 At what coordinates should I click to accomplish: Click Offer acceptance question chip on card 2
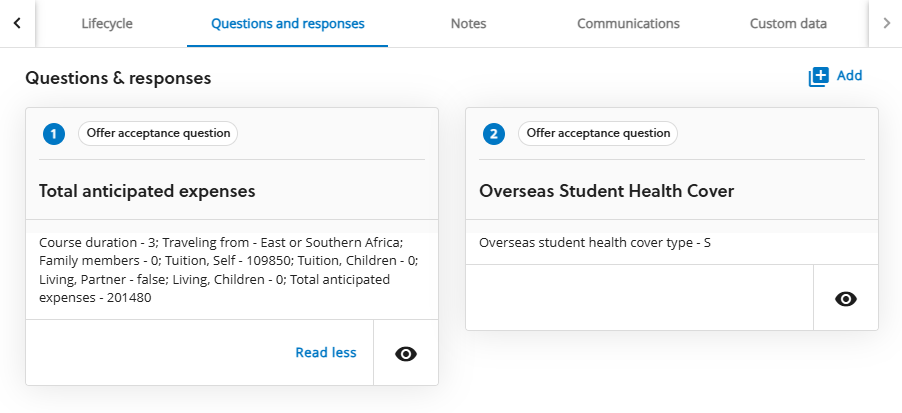[598, 133]
